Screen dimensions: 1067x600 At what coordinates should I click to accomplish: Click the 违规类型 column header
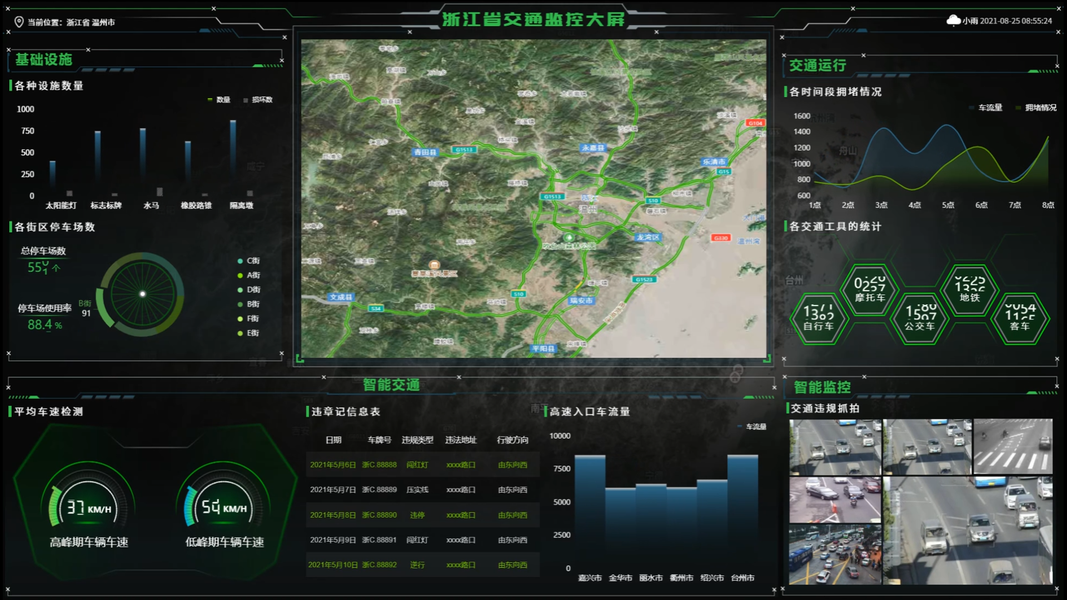pos(417,440)
